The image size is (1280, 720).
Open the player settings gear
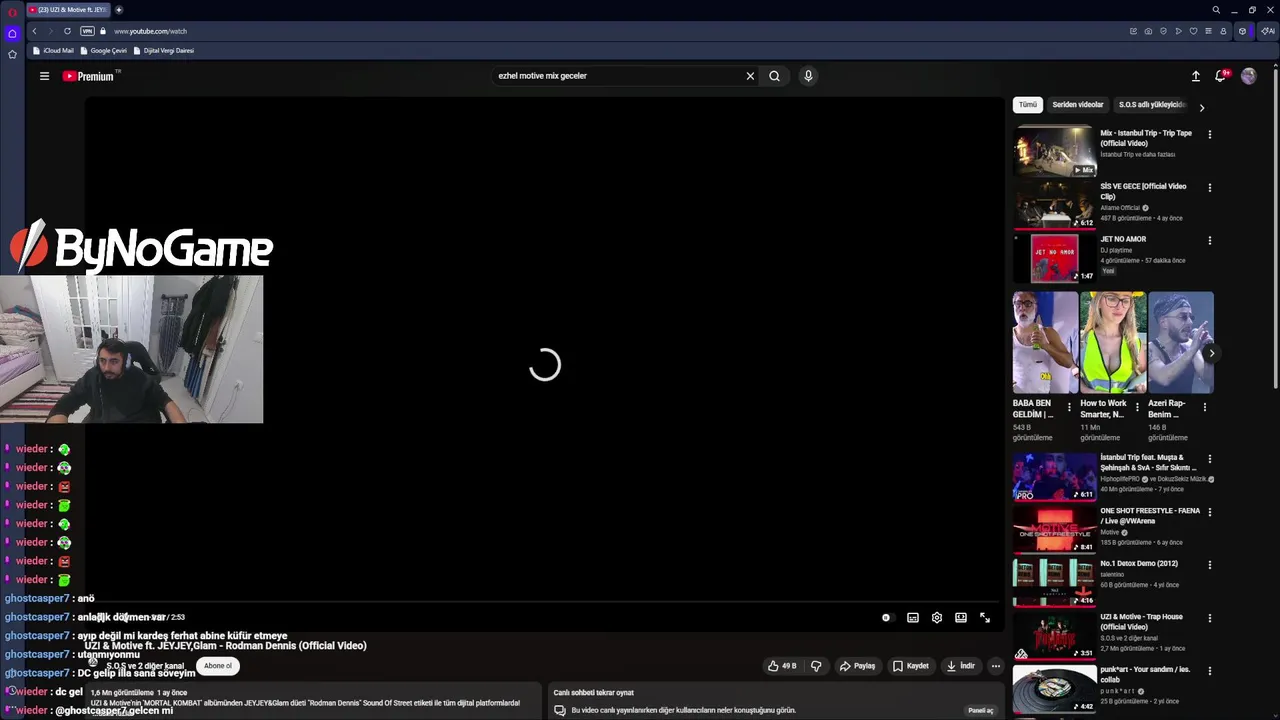[x=937, y=618]
